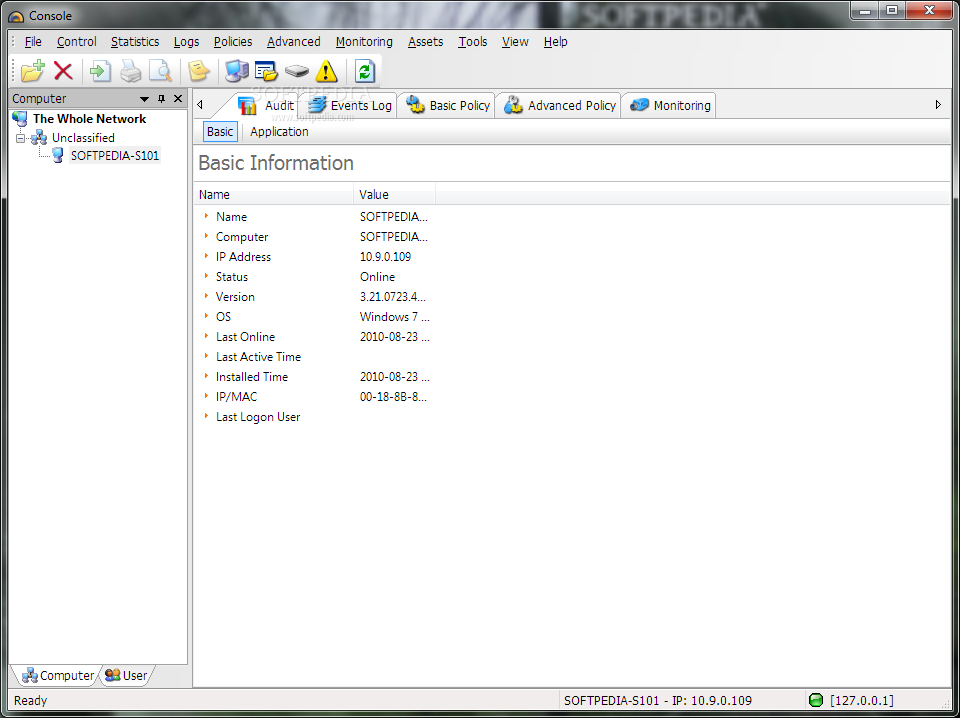Switch to the Monitoring tab
Screen dimensions: 960x718
coord(671,105)
